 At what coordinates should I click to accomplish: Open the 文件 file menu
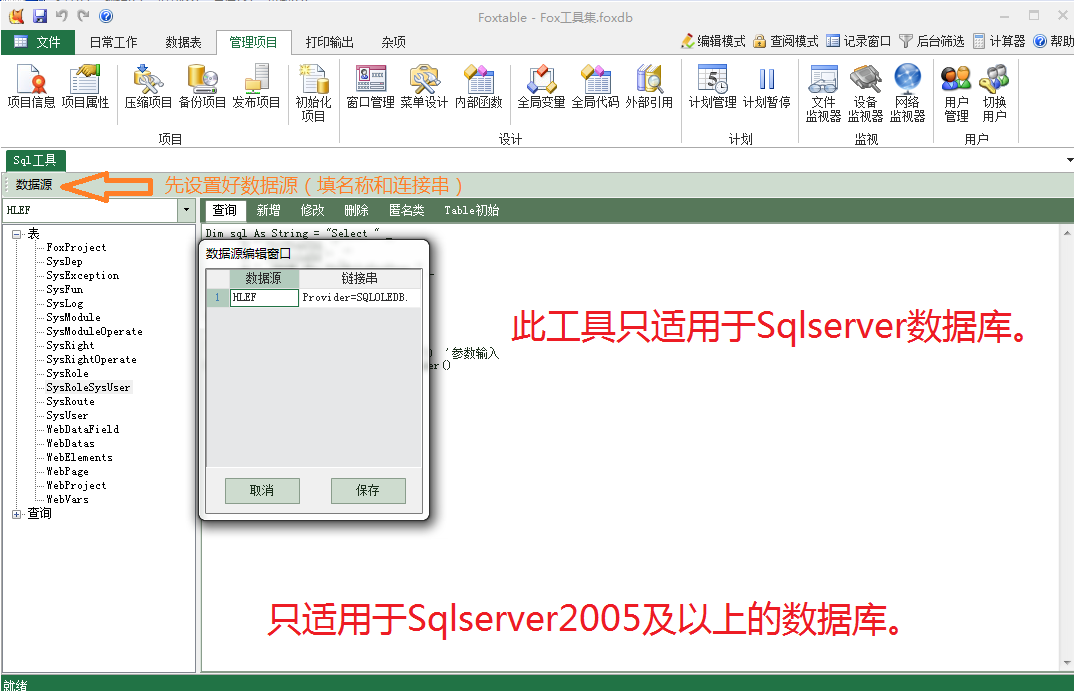(38, 42)
